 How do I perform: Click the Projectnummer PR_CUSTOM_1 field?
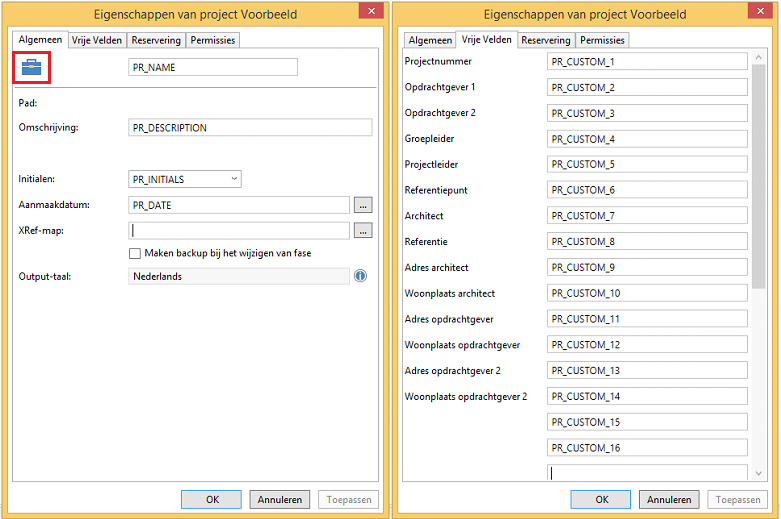click(x=647, y=62)
